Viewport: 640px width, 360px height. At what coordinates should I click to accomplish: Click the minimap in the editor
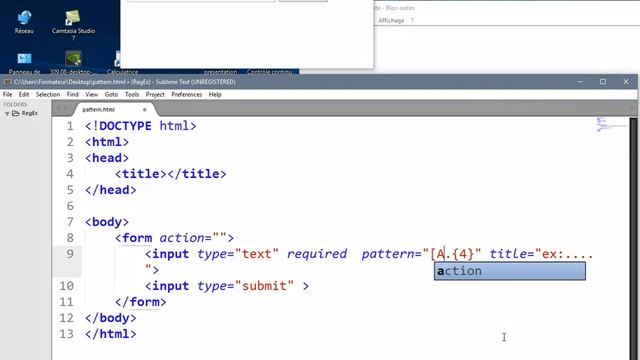[x=611, y=124]
